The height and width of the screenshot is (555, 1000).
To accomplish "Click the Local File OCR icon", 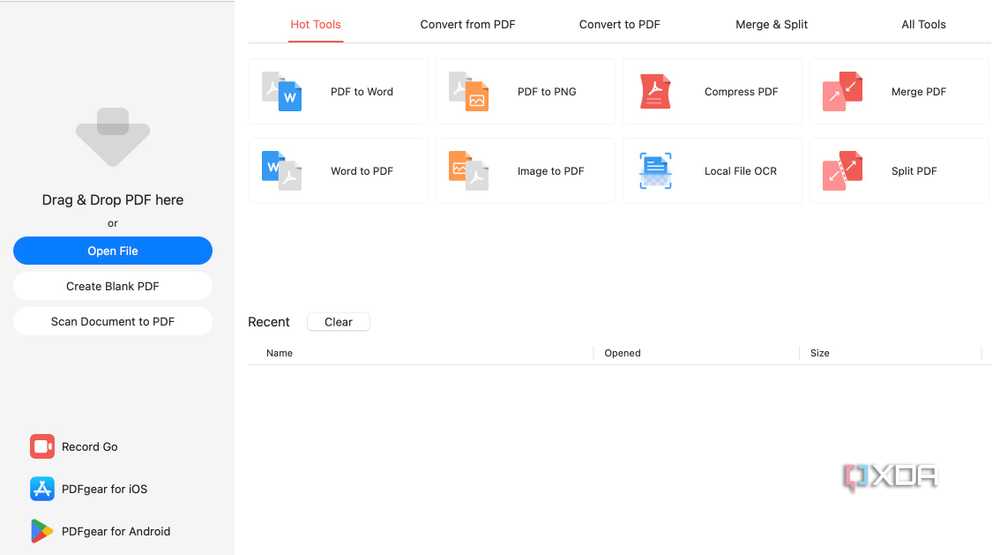I will (655, 171).
